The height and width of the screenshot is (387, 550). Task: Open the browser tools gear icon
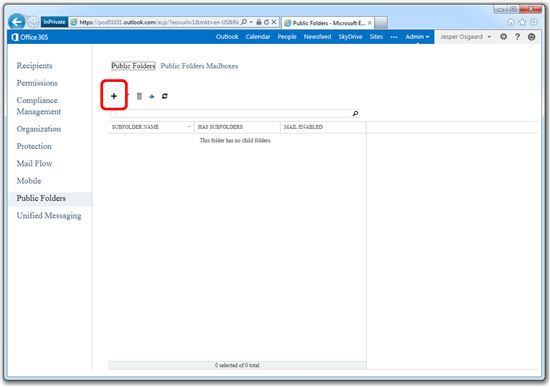pyautogui.click(x=534, y=22)
